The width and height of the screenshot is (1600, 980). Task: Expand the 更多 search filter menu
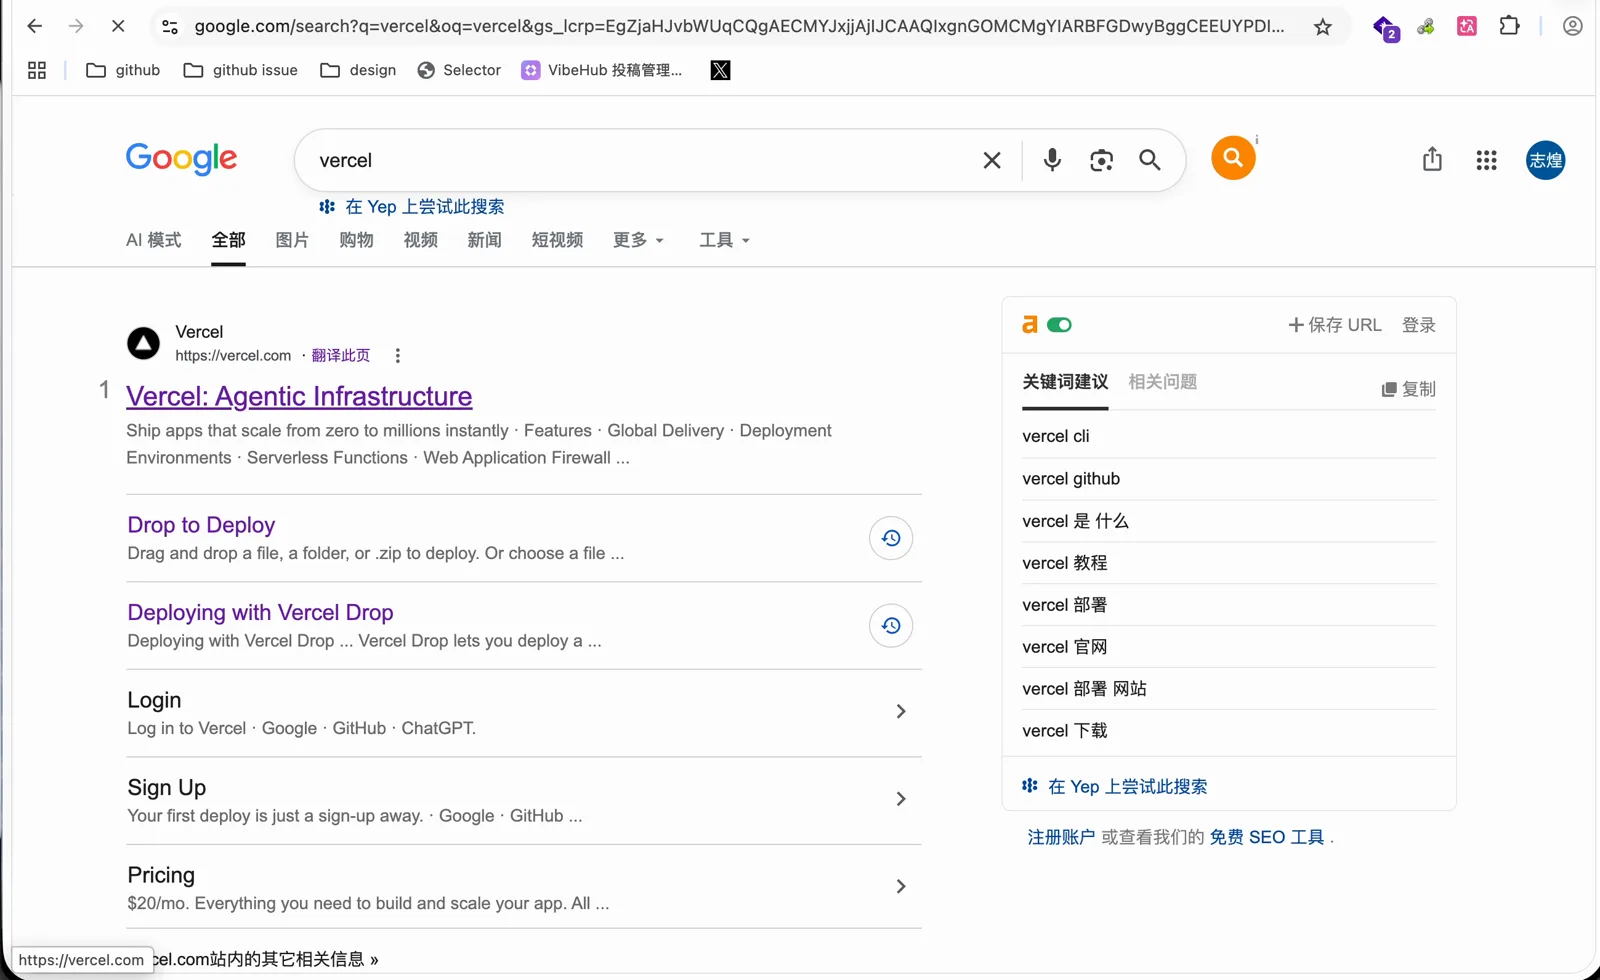pos(638,240)
